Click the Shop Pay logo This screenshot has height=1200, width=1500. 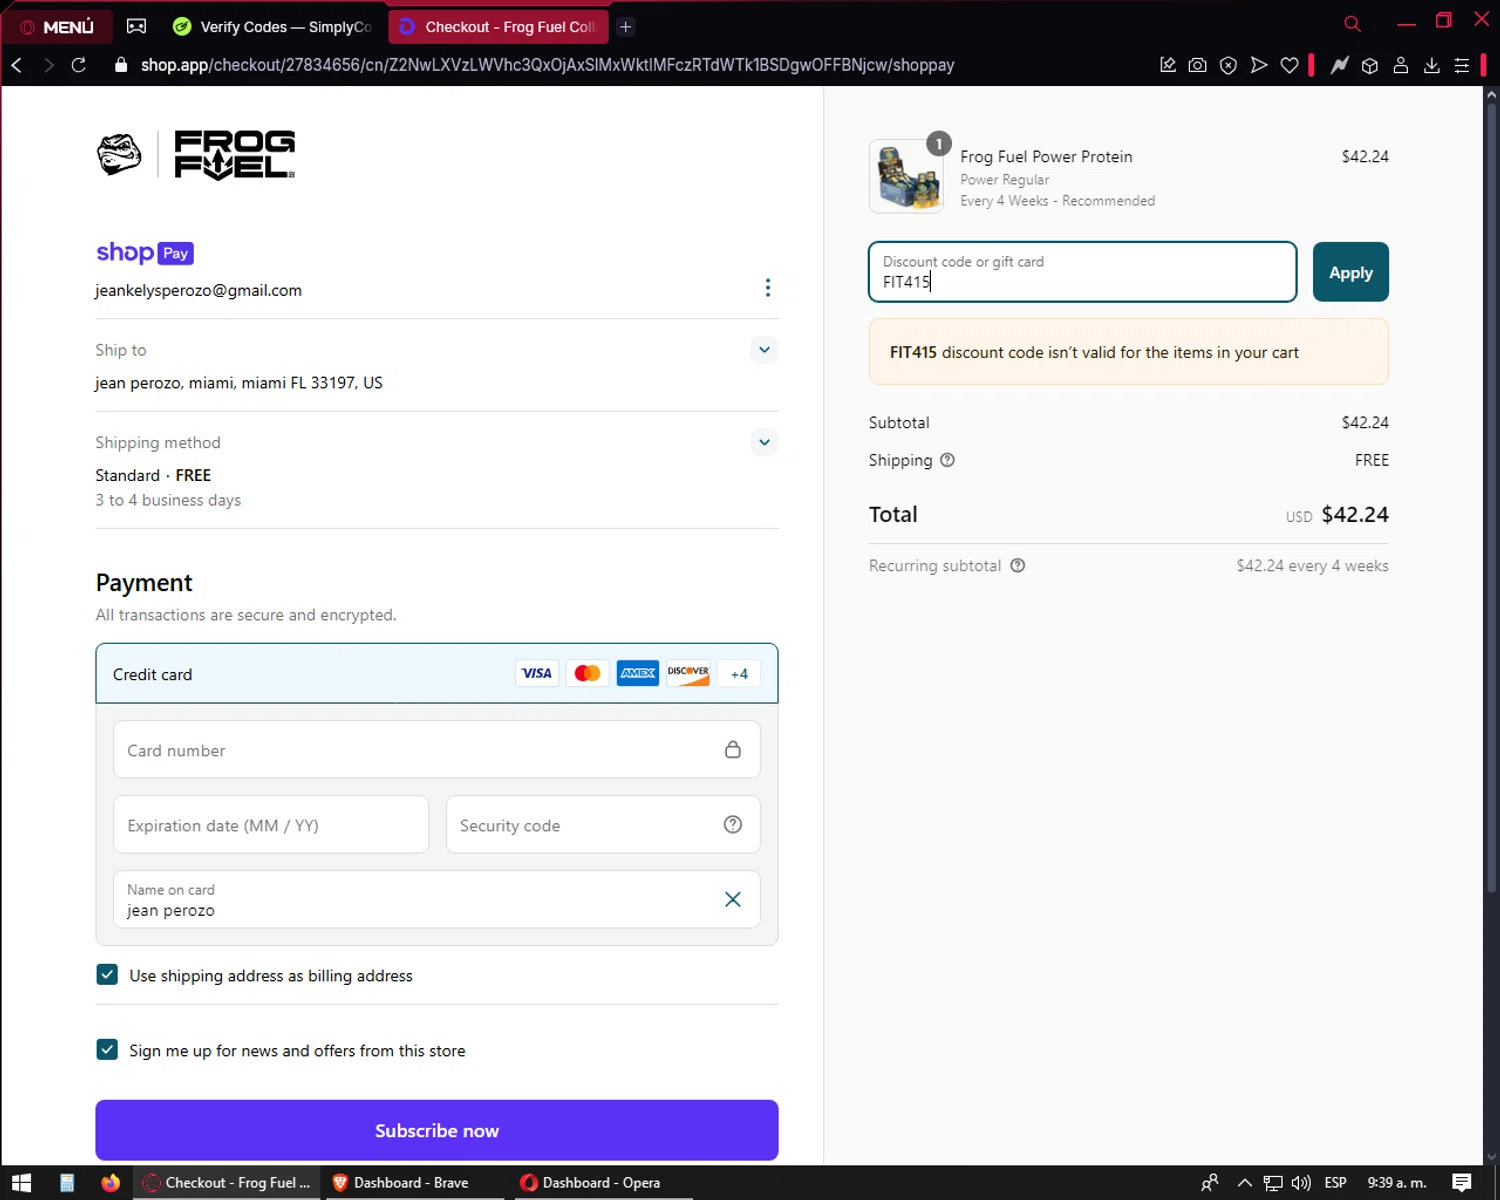145,252
